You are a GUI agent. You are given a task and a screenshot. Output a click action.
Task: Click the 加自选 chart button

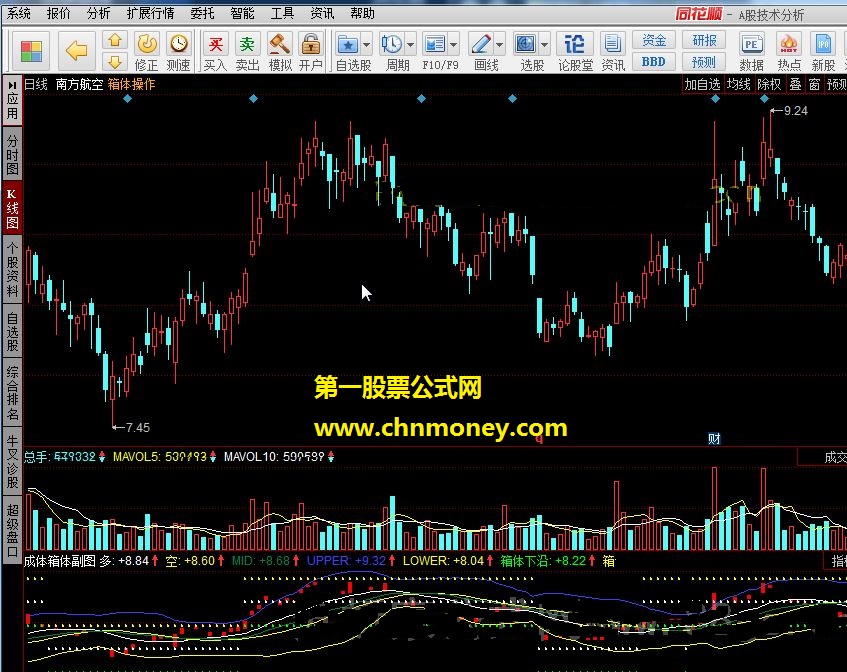[702, 84]
